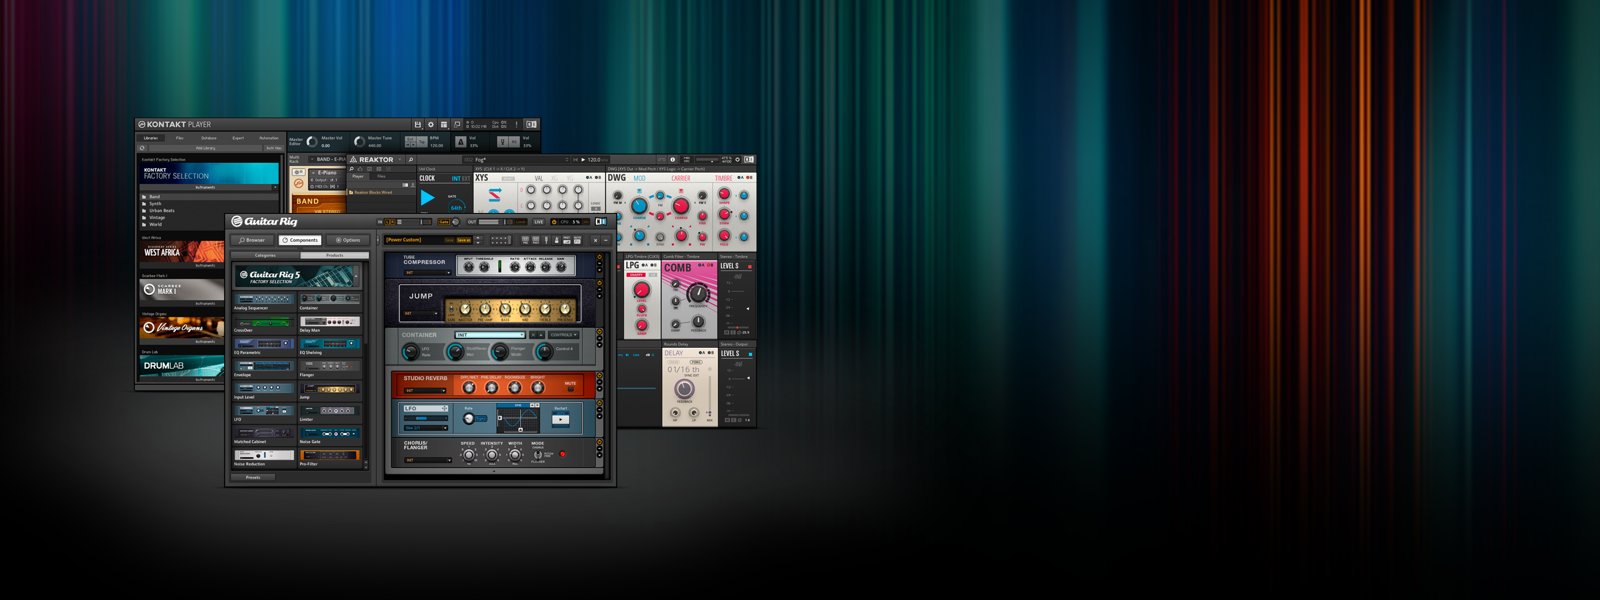Open Studio Reverb preset dropdown
This screenshot has height=600, width=1600.
pos(425,390)
